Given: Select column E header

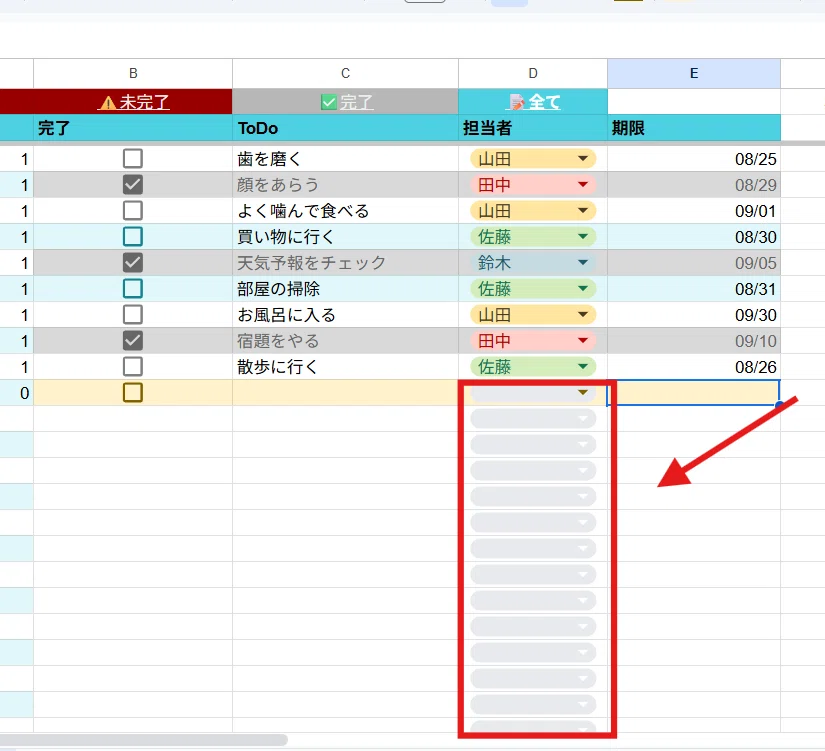Looking at the screenshot, I should click(694, 73).
